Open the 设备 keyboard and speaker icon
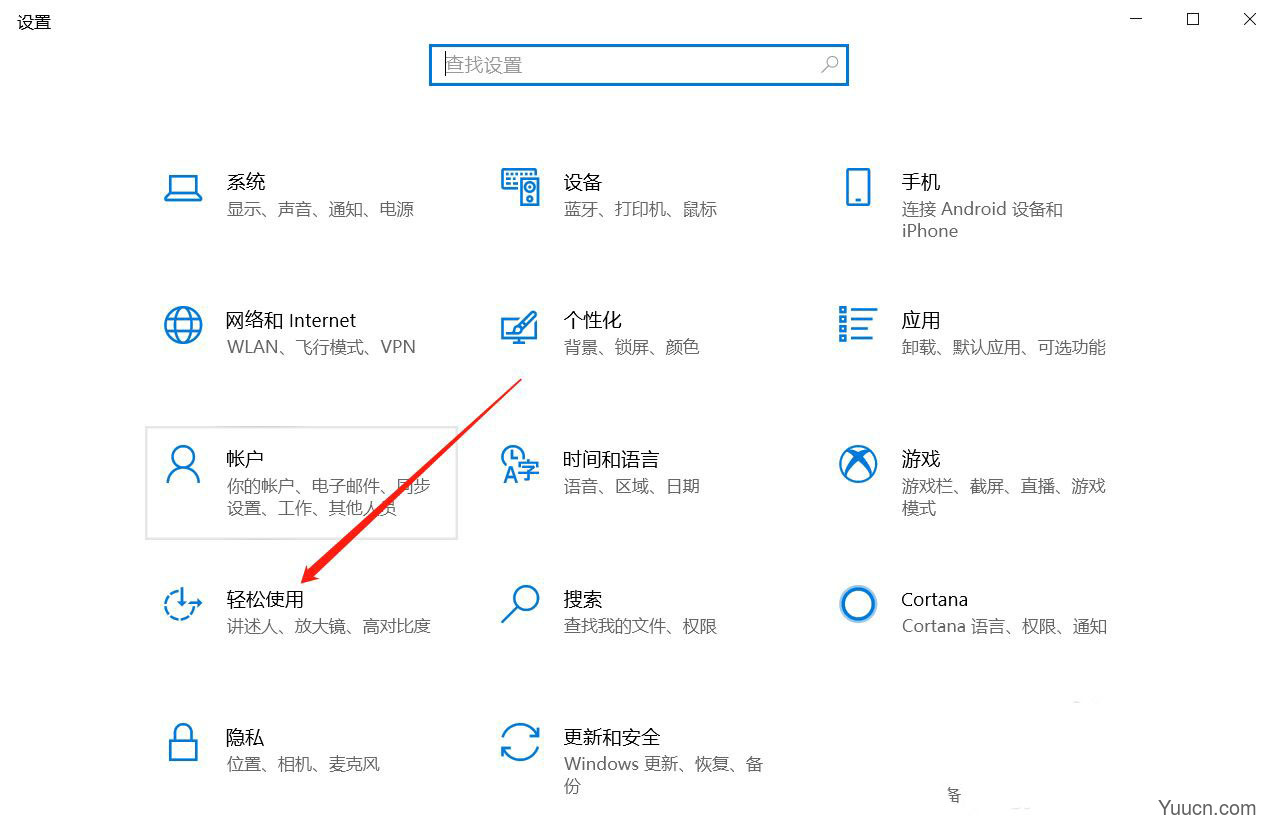Image resolution: width=1269 pixels, height=838 pixels. coord(520,187)
